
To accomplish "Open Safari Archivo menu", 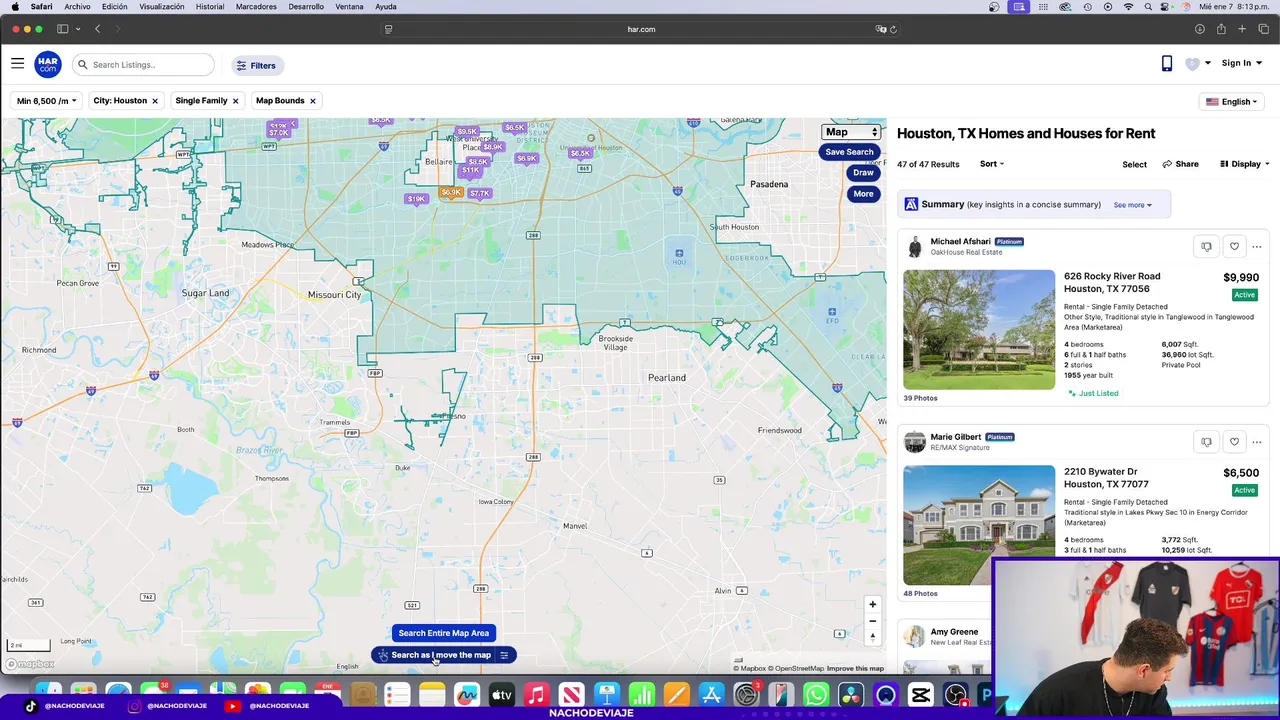I will click(77, 7).
